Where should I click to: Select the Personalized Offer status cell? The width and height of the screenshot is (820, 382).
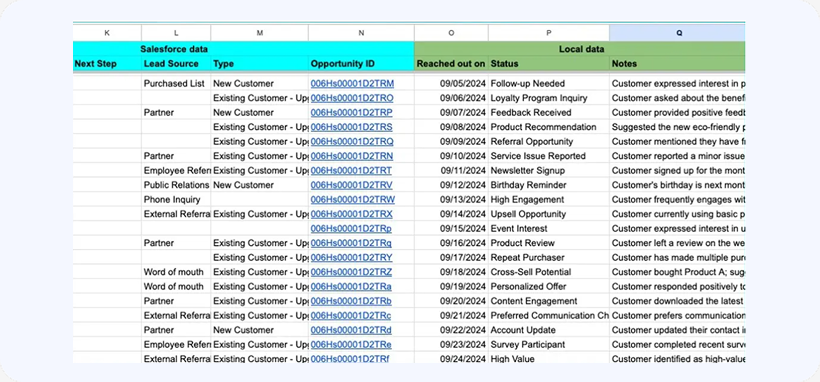coord(549,286)
